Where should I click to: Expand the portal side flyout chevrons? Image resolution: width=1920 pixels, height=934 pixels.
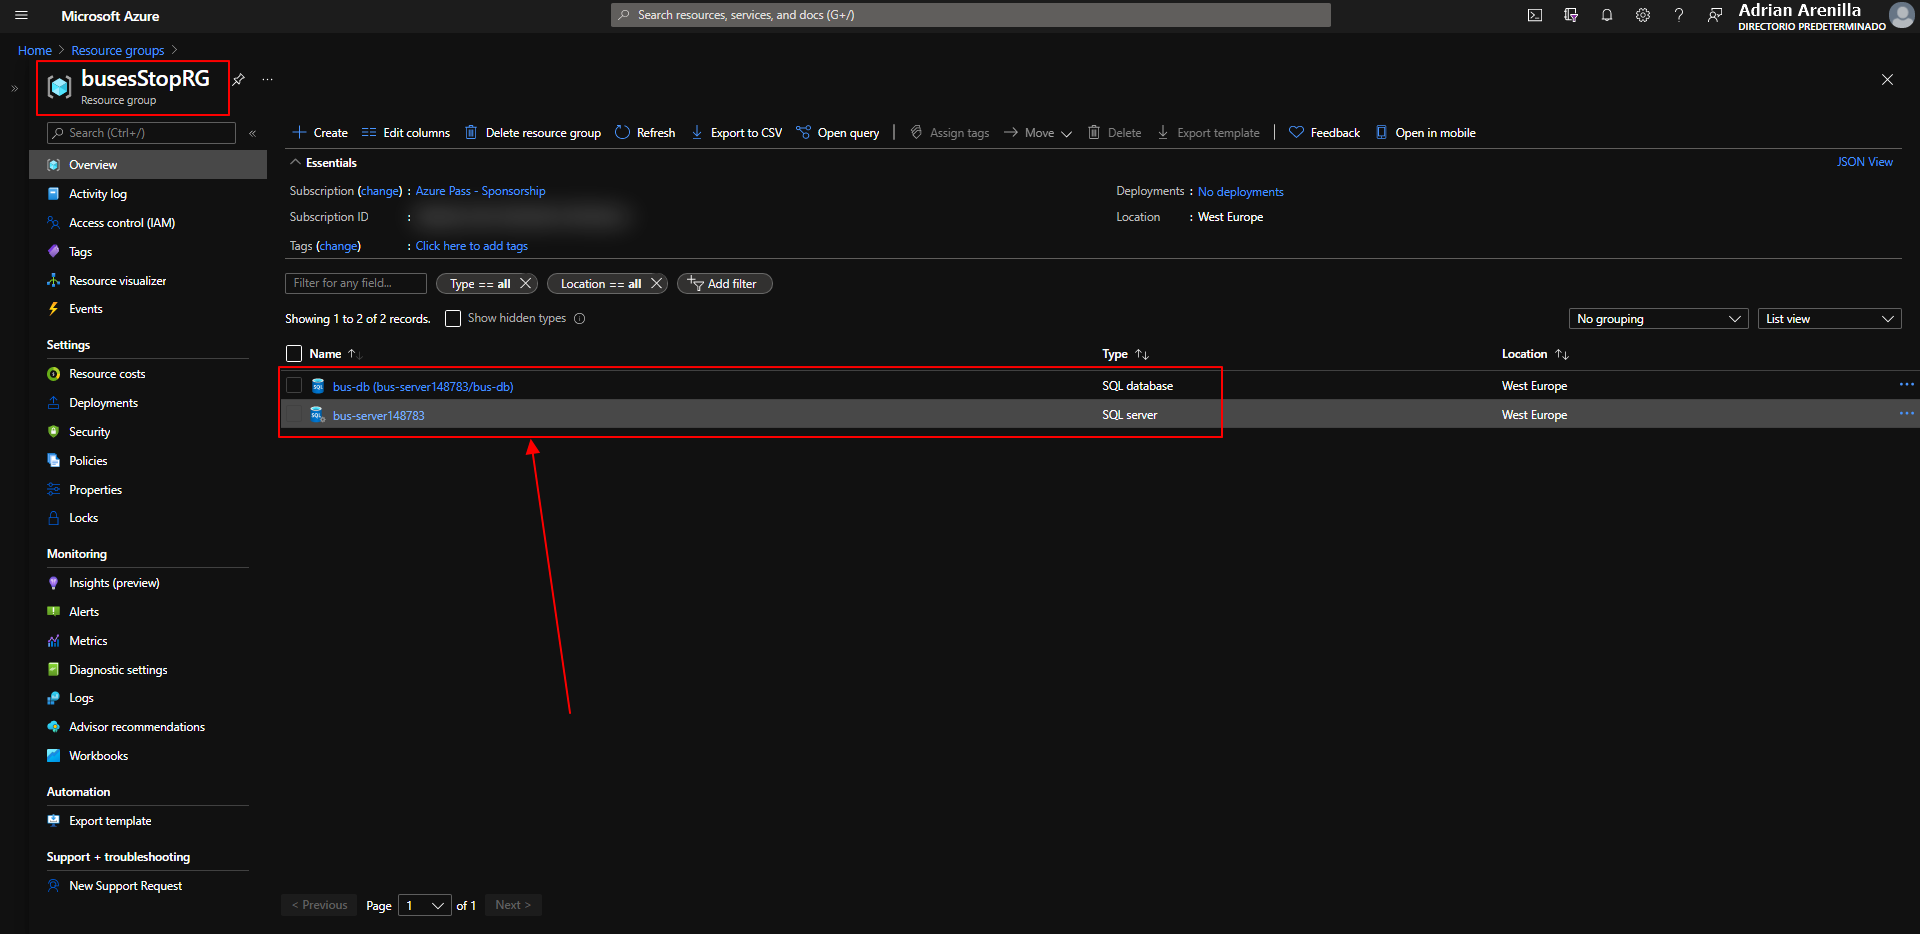pyautogui.click(x=14, y=88)
